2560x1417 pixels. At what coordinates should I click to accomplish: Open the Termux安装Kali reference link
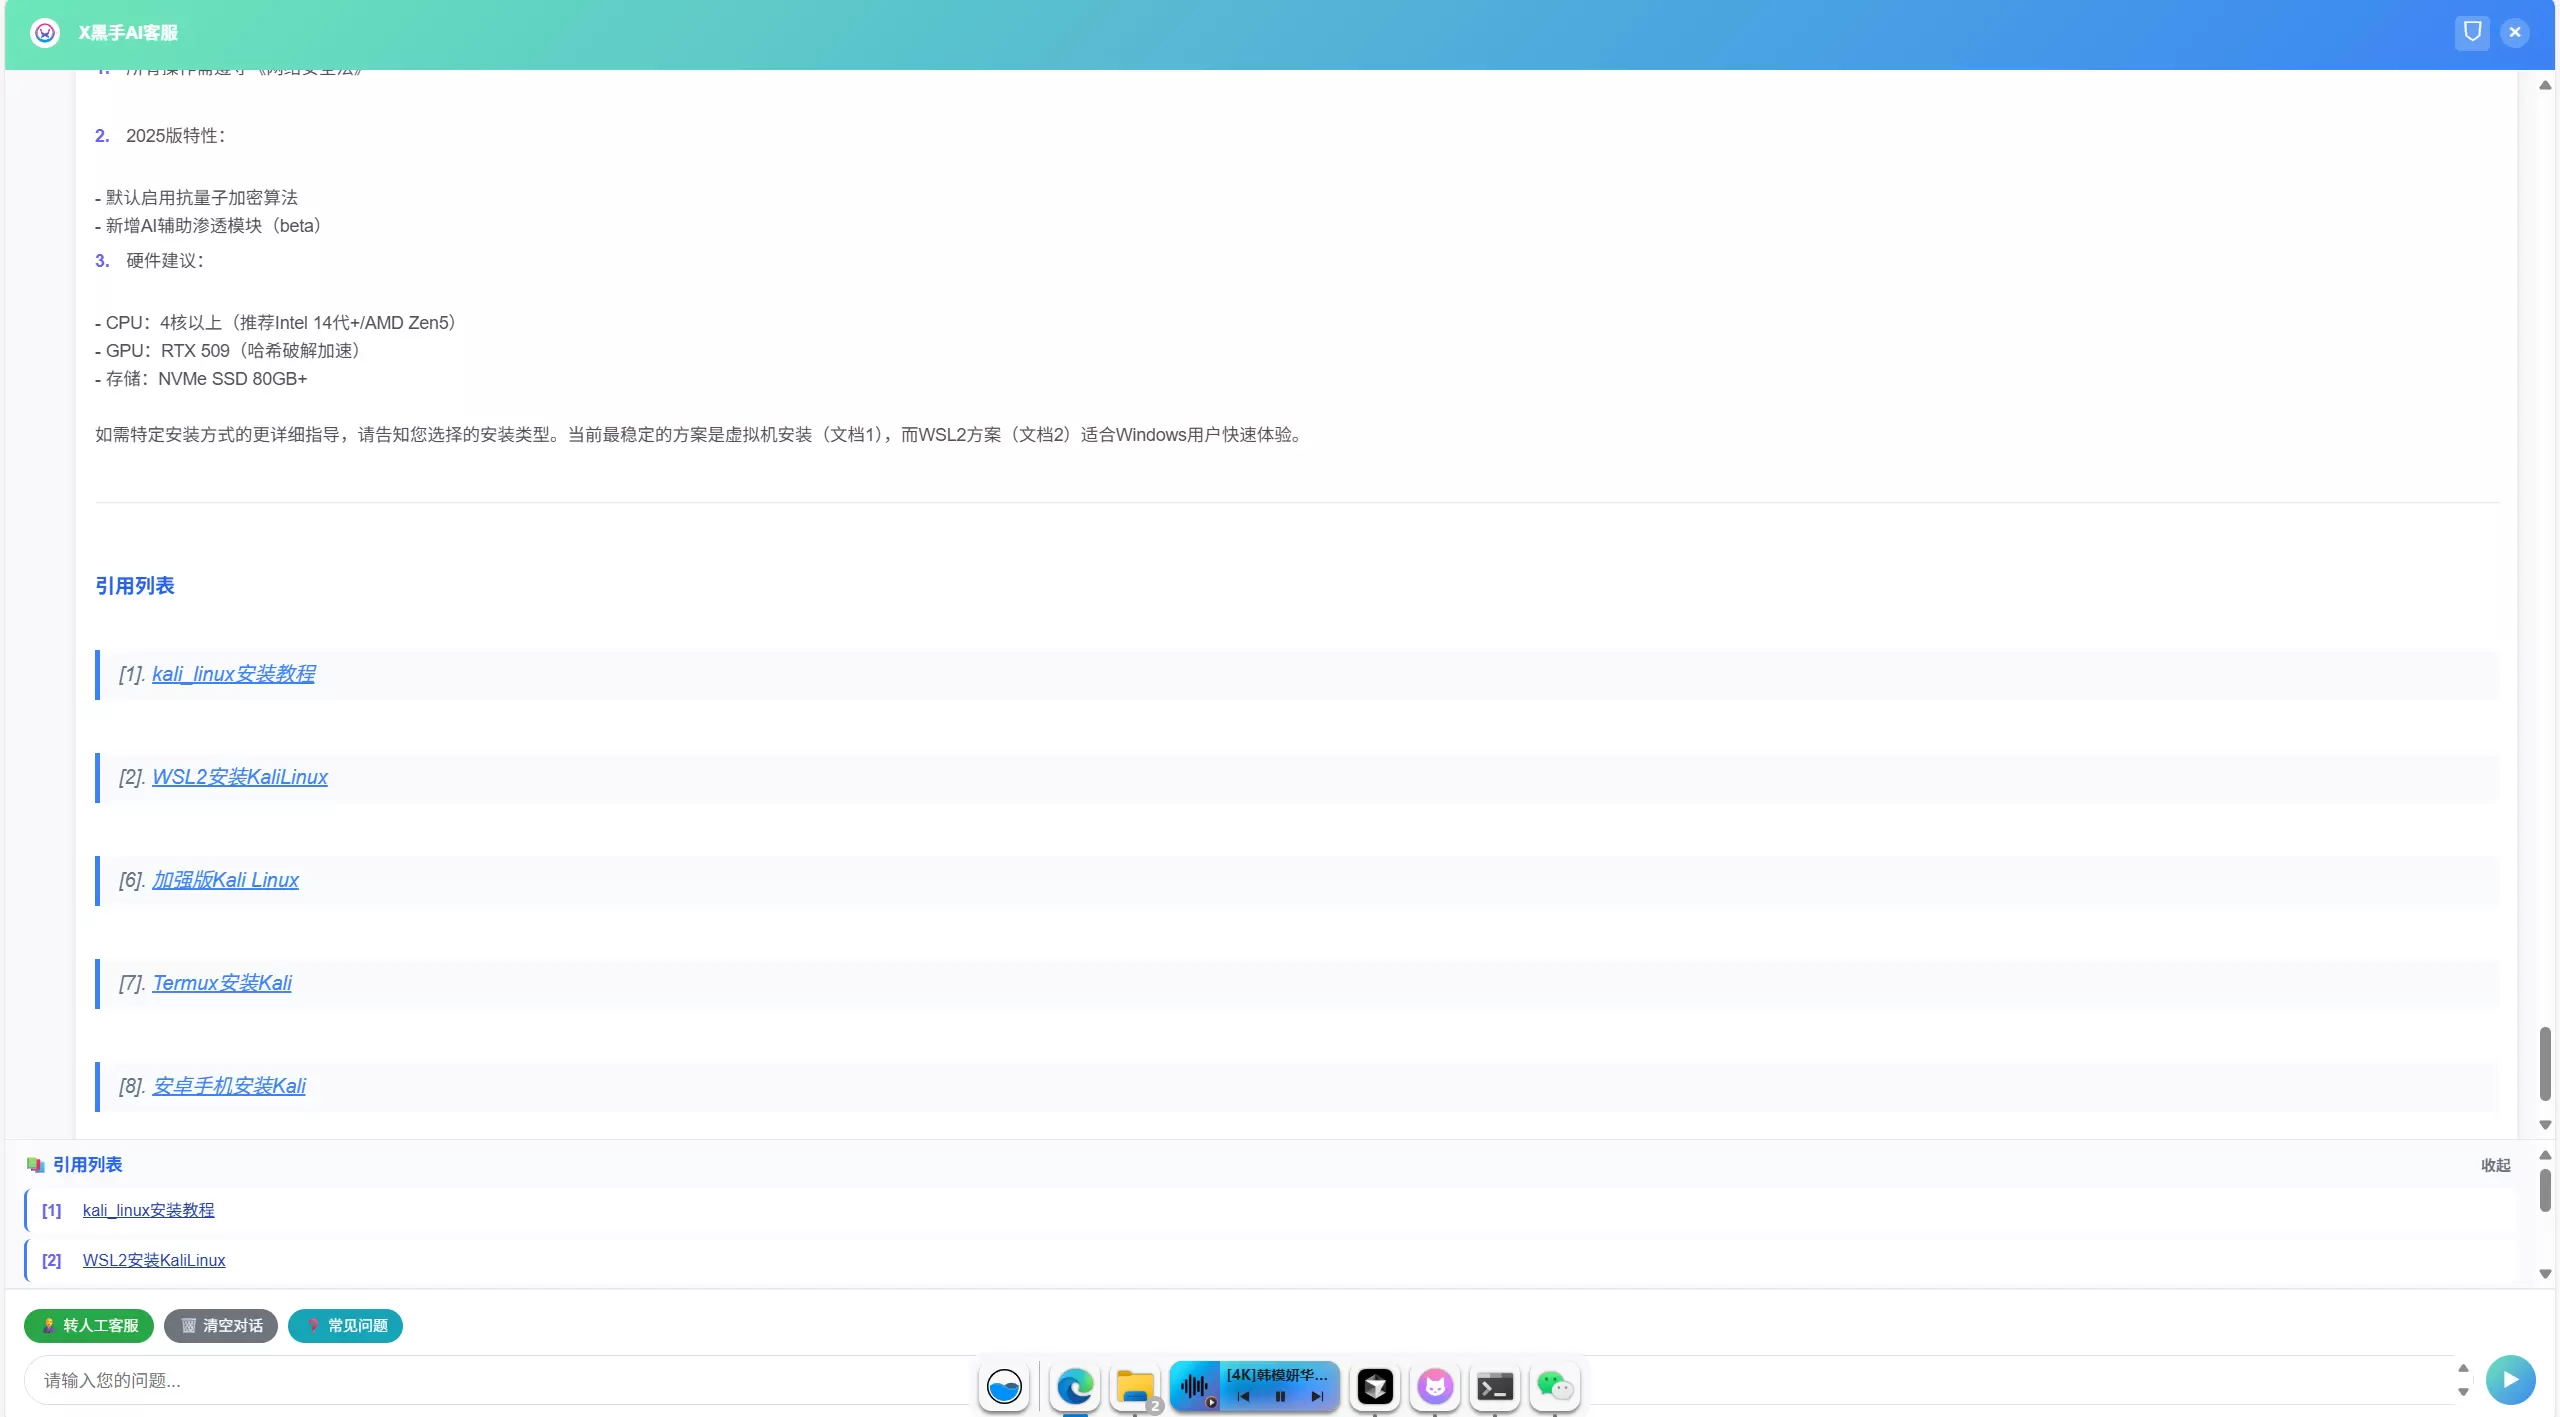[x=222, y=983]
